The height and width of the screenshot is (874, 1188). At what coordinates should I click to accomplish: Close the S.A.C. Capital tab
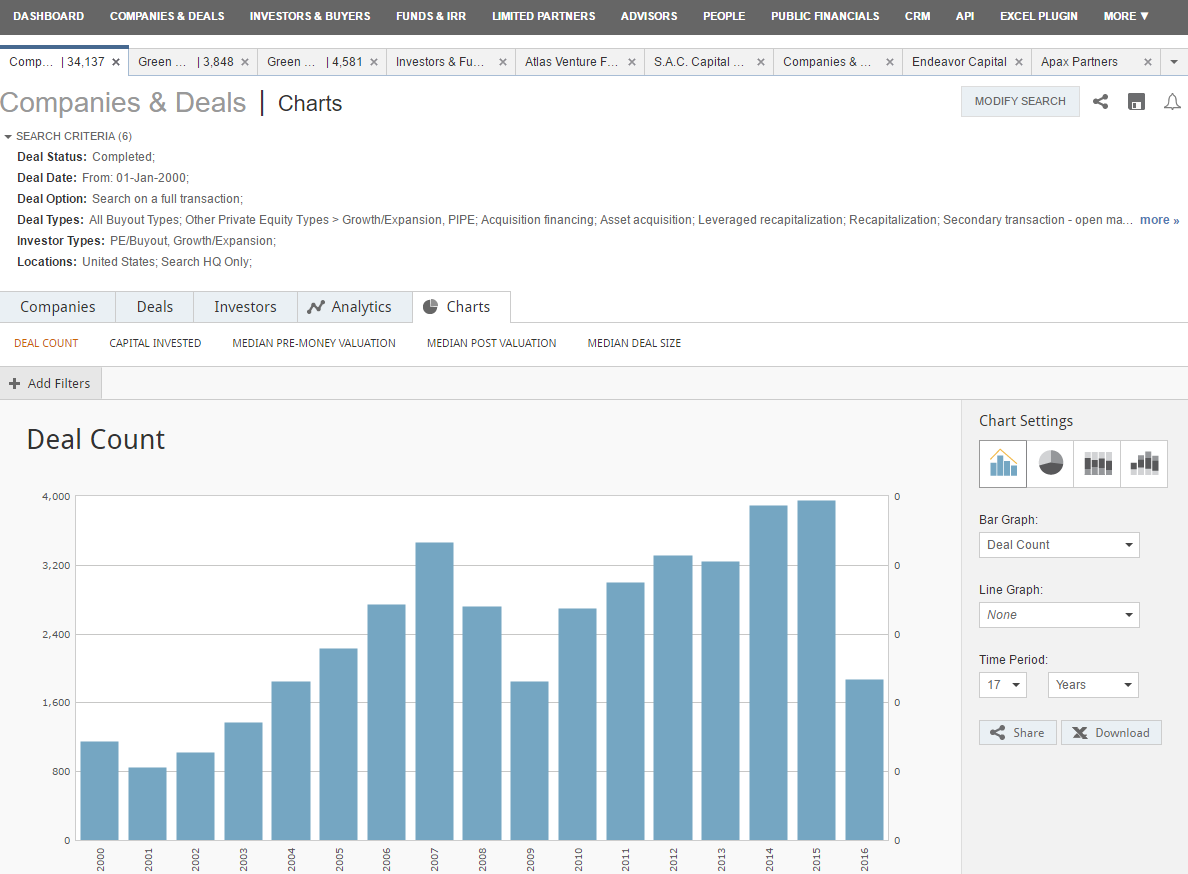coord(761,62)
